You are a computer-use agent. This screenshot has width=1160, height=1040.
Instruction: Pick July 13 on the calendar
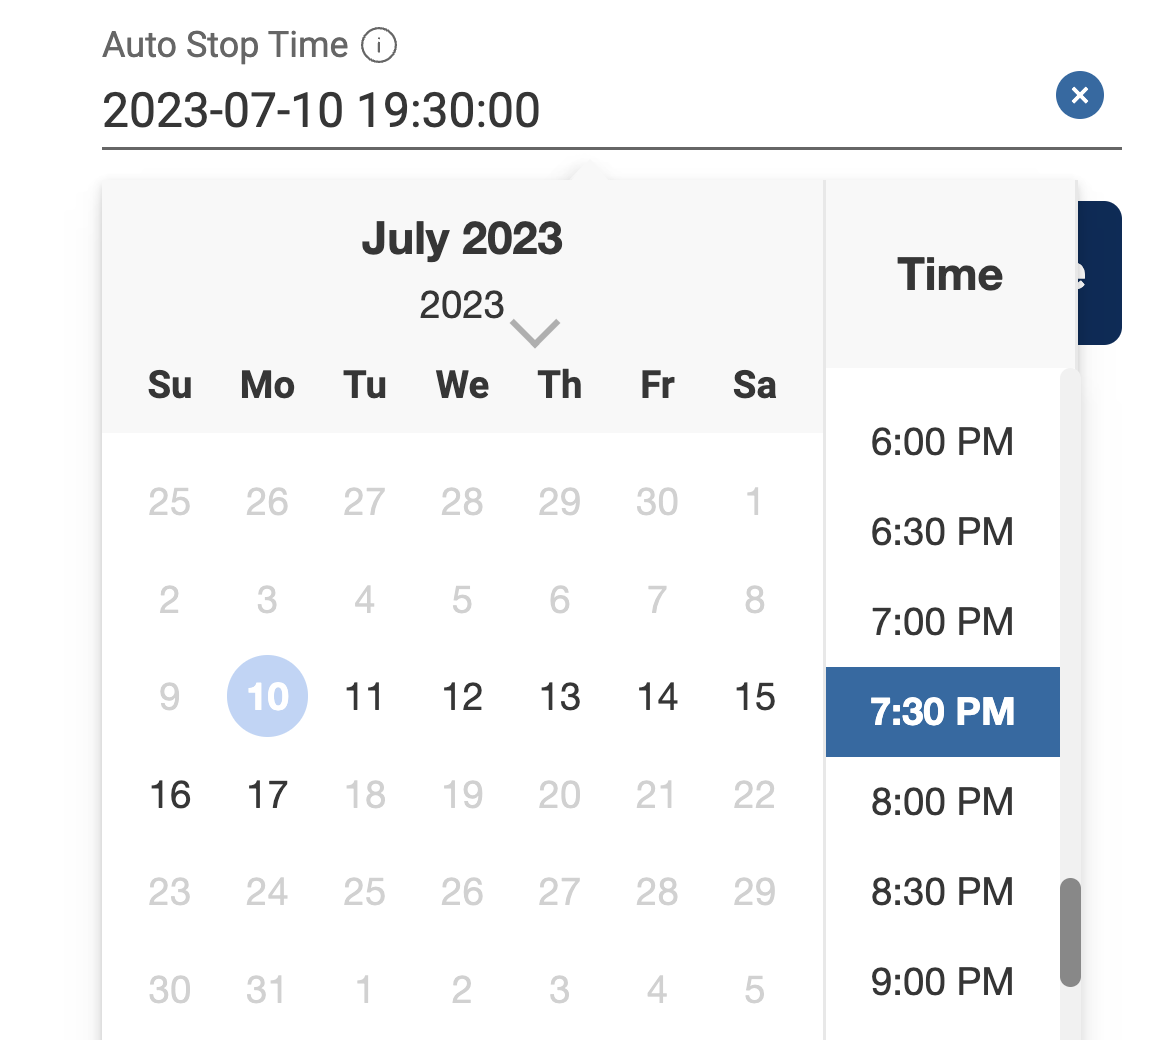(560, 697)
